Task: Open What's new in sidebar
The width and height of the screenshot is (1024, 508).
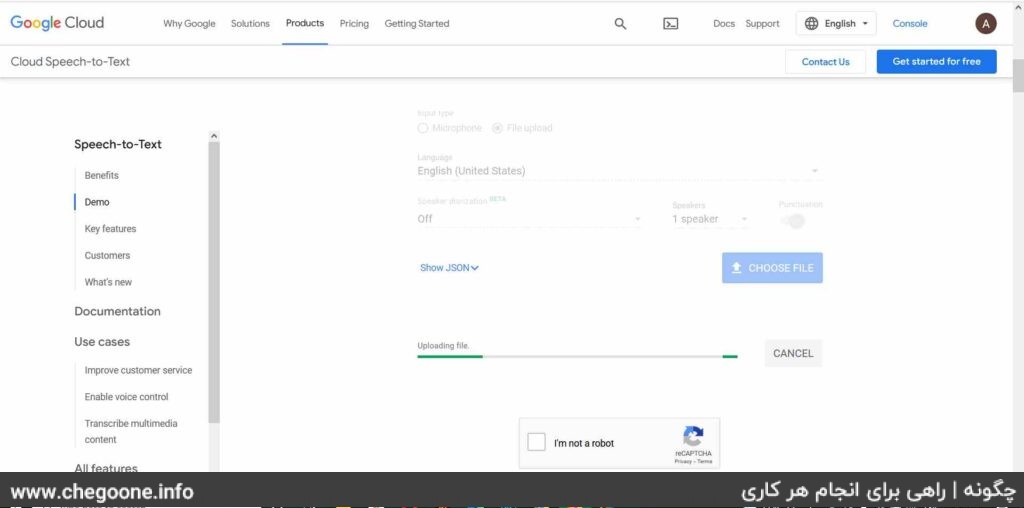Action: click(x=108, y=283)
